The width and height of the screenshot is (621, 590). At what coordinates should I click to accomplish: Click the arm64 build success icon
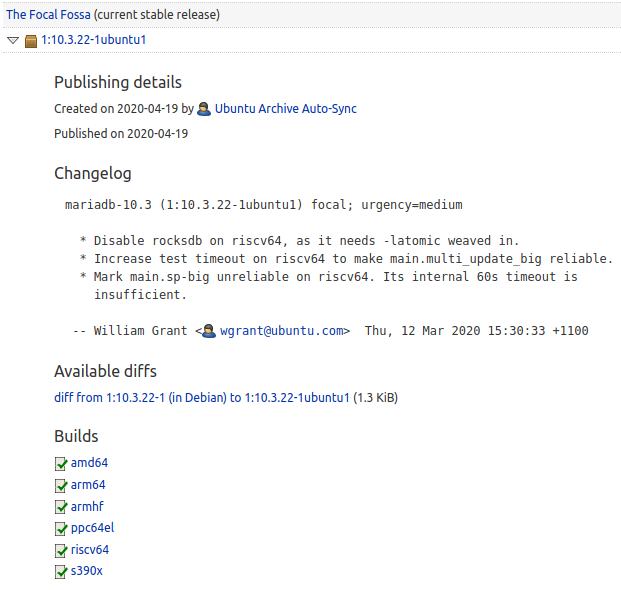[x=61, y=485]
